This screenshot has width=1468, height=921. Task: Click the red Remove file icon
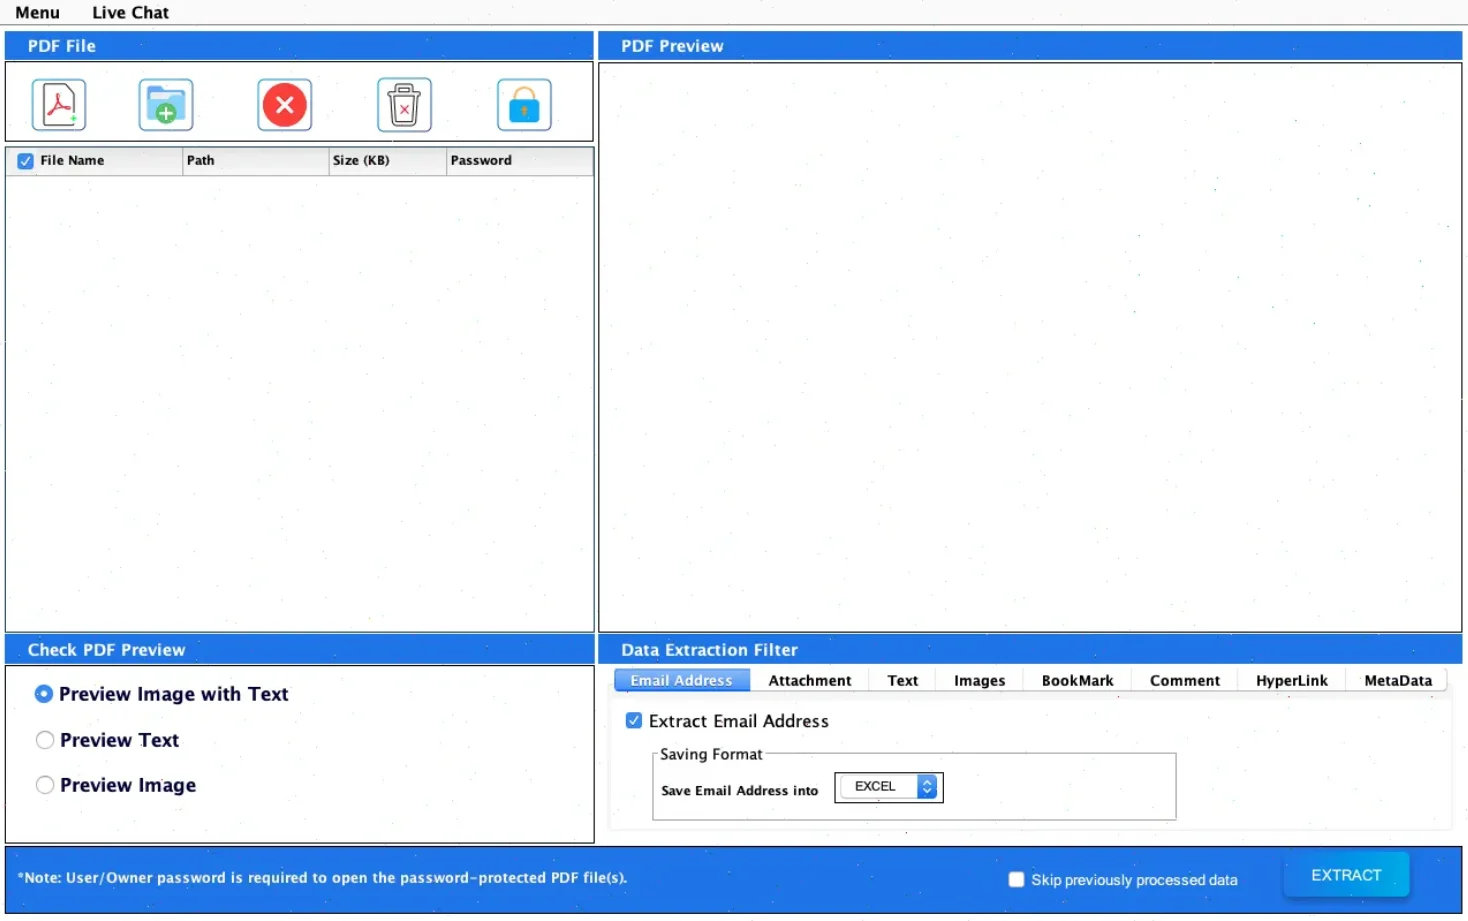(285, 105)
